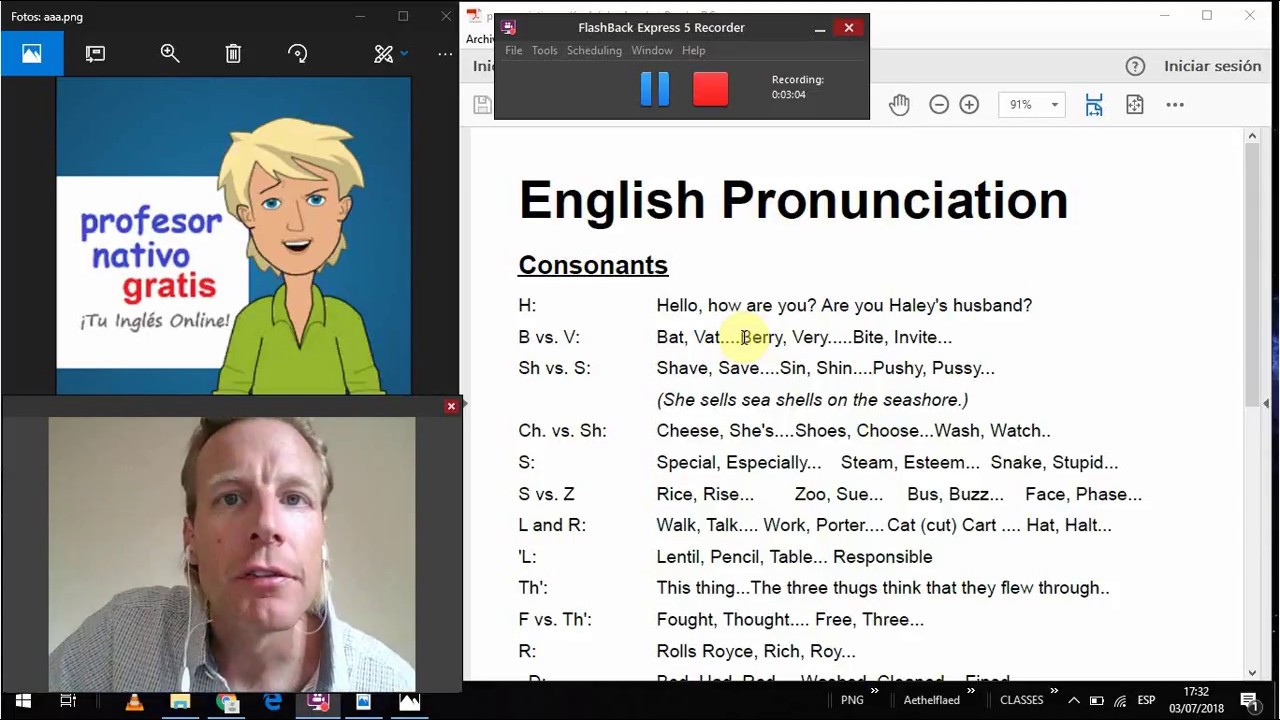This screenshot has width=1280, height=720.
Task: Open VLC media player from taskbar
Action: pos(134,701)
